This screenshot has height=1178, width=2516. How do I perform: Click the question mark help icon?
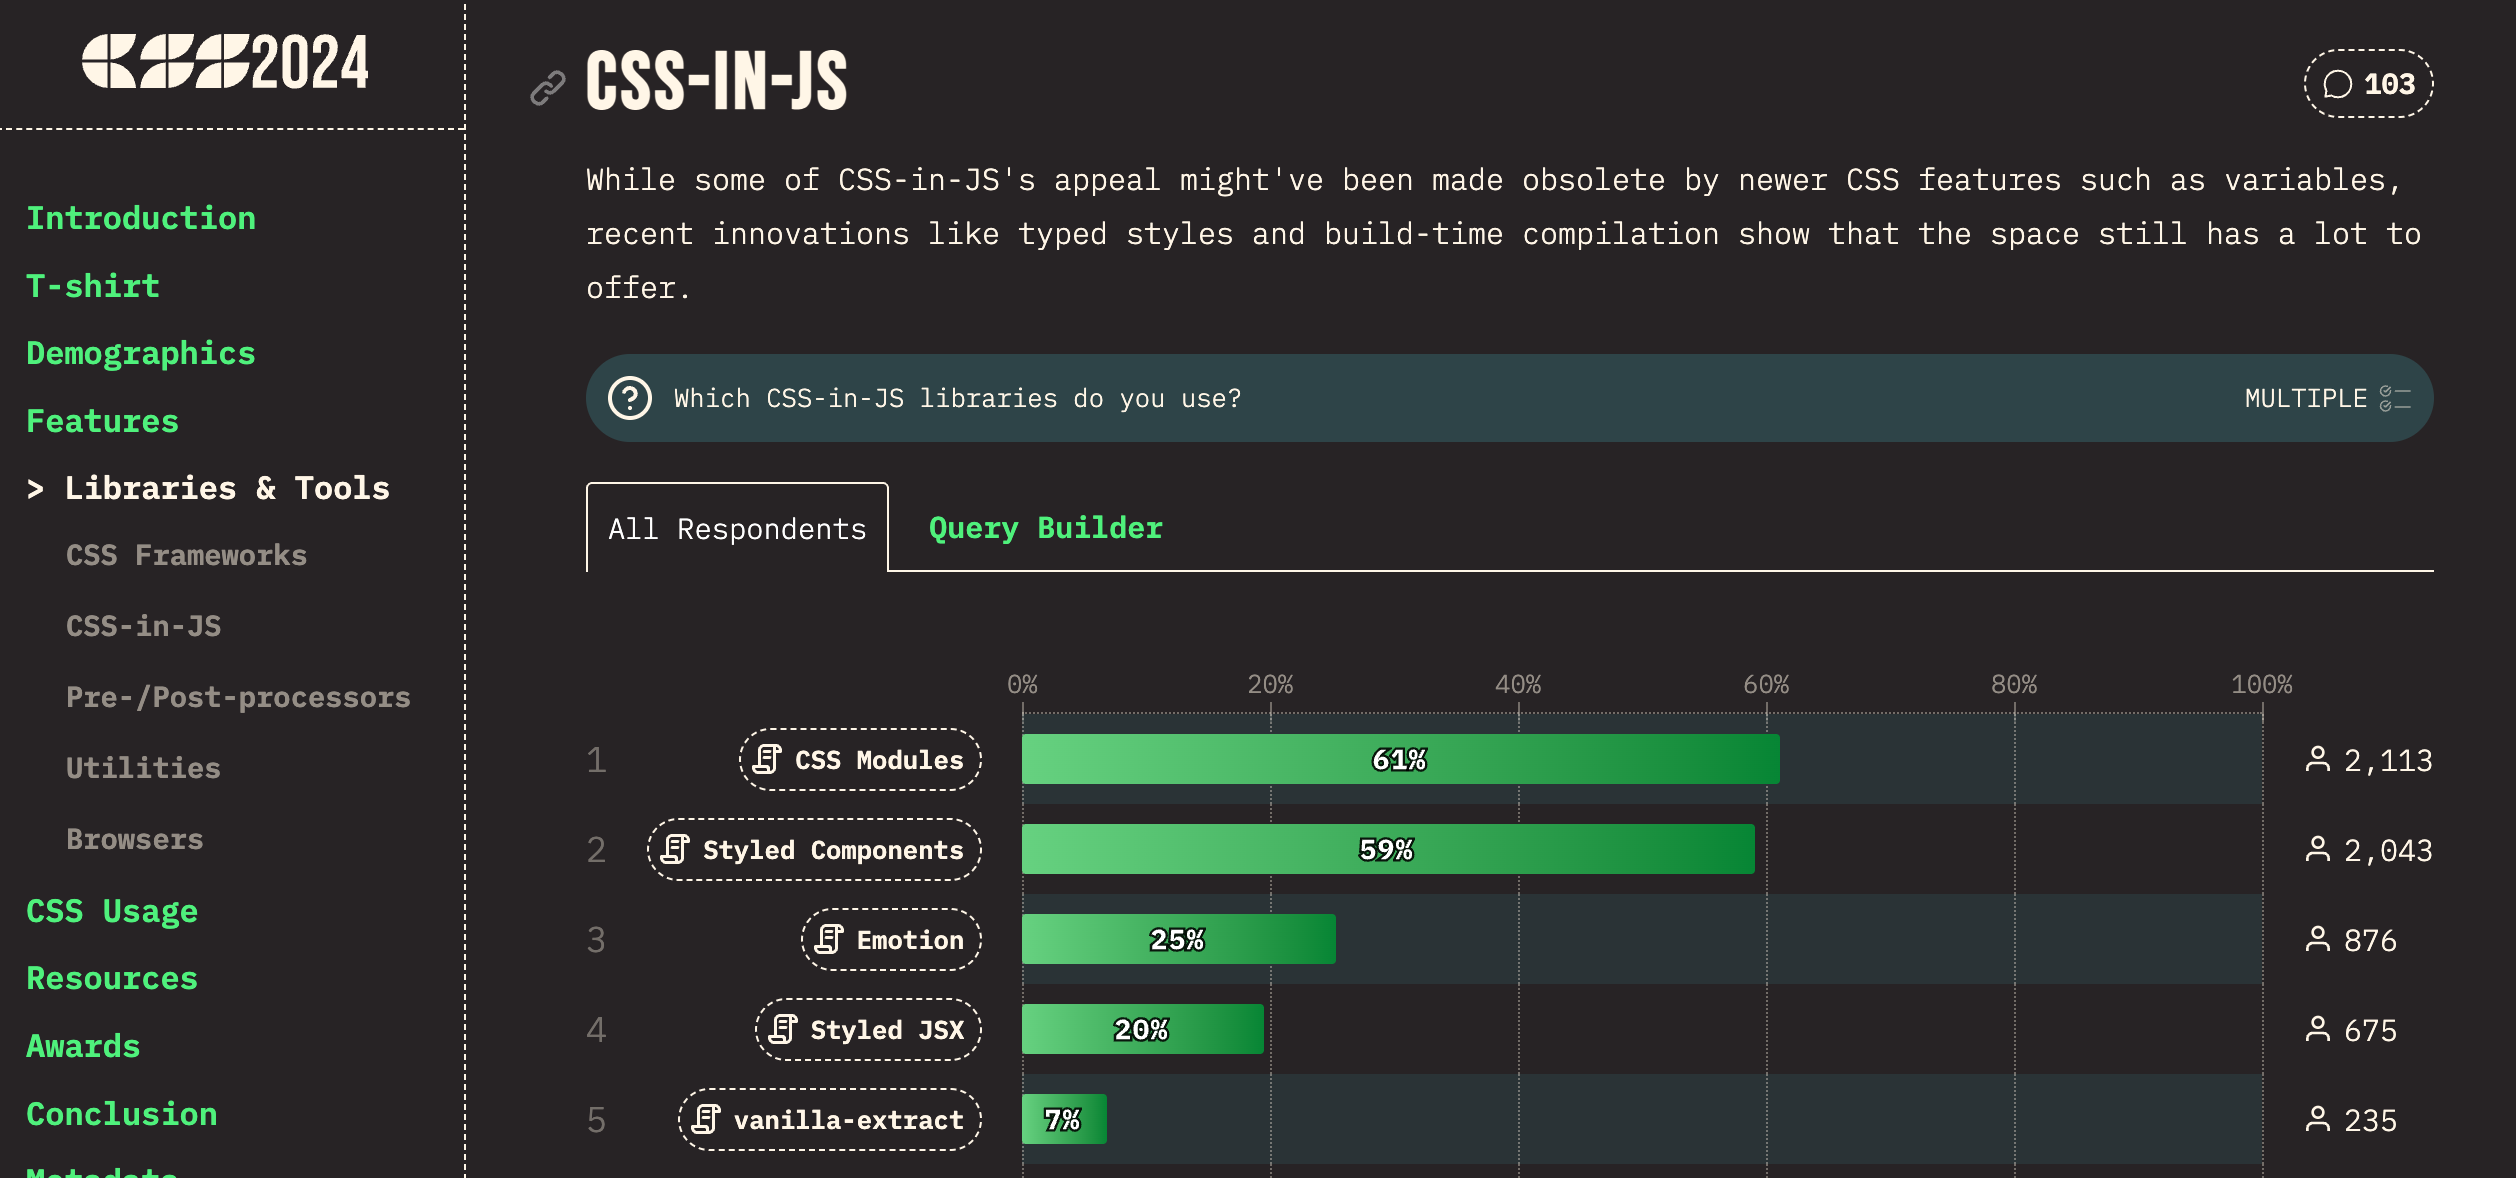coord(630,398)
